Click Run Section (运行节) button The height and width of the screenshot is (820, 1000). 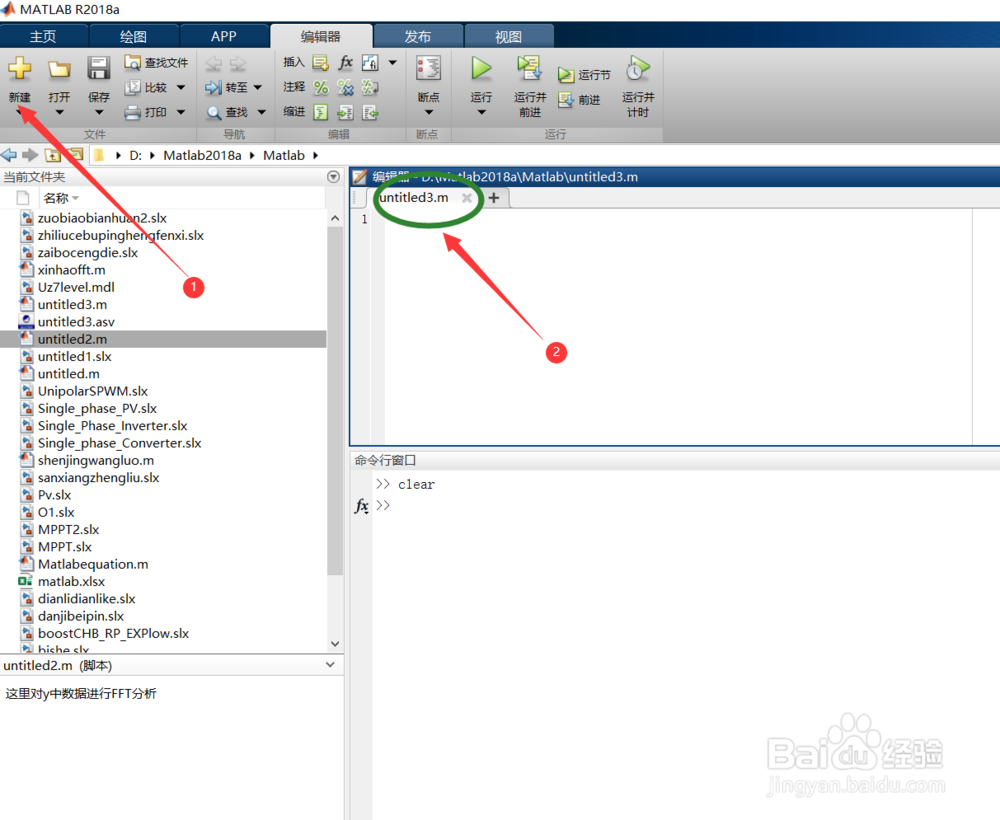(584, 75)
